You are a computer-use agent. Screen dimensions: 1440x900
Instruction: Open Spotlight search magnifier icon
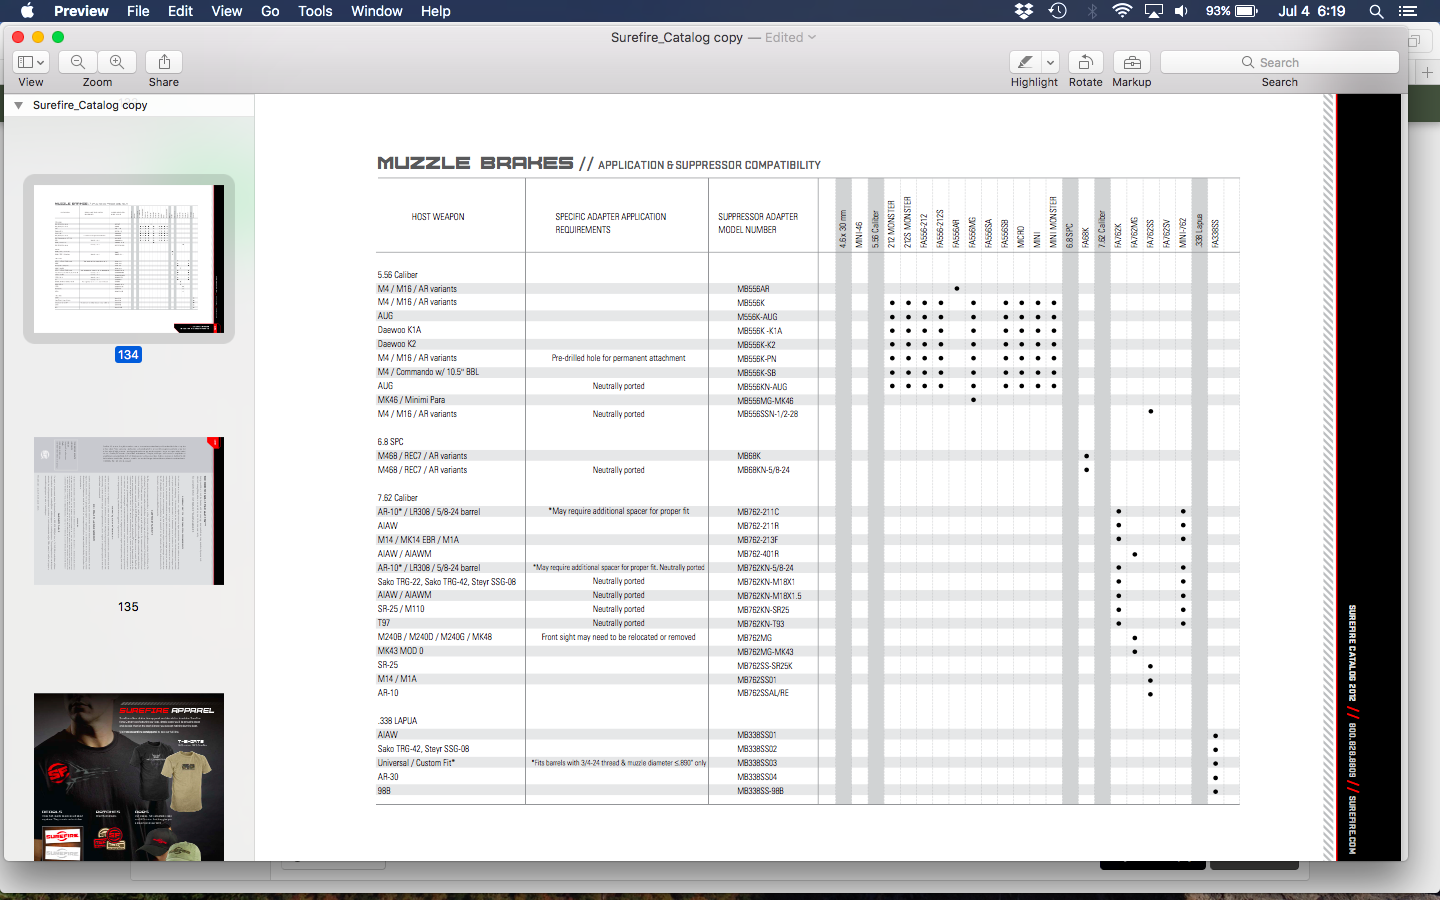(1377, 11)
